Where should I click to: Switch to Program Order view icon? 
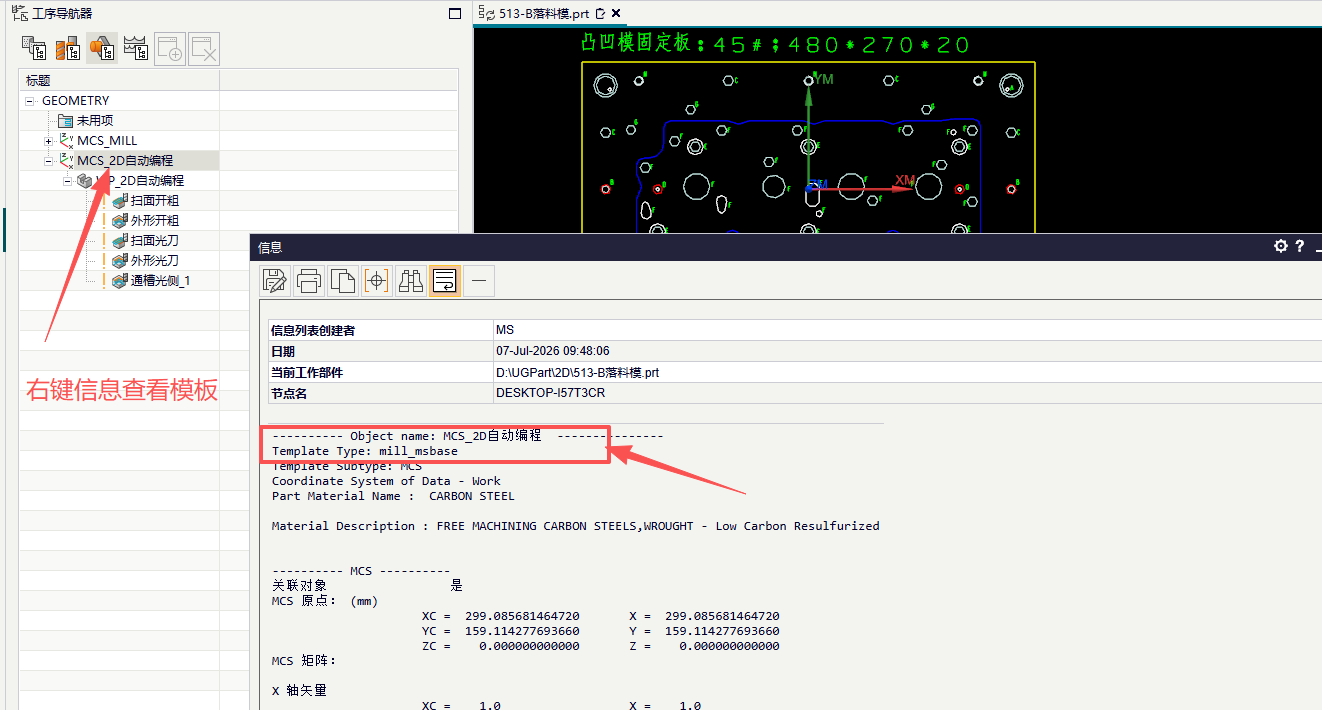point(35,48)
